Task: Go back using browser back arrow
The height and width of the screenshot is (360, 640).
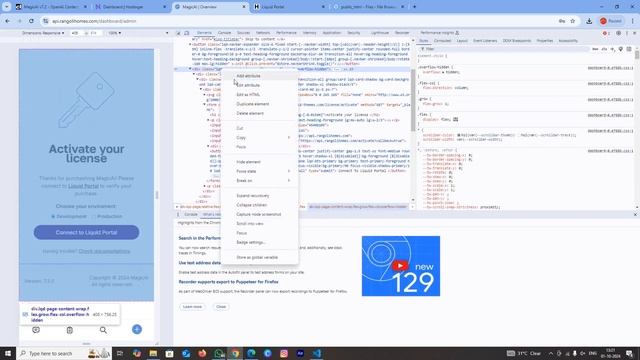Action: pyautogui.click(x=8, y=21)
